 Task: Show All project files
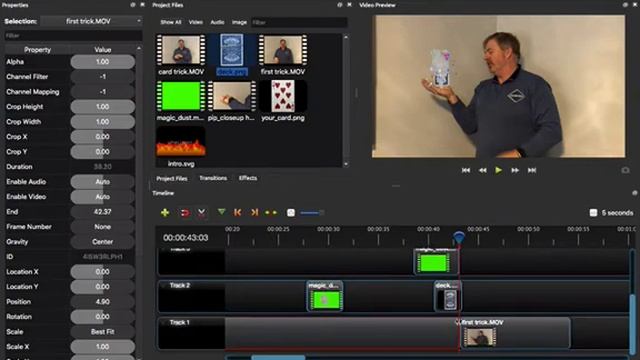pos(171,22)
